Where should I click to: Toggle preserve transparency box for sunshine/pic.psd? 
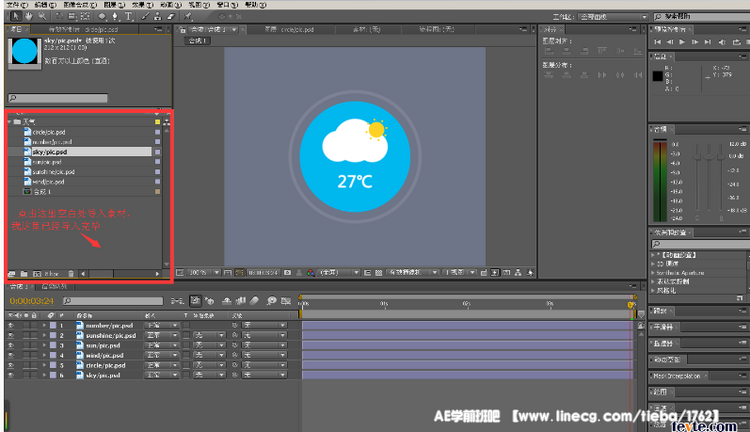(186, 335)
